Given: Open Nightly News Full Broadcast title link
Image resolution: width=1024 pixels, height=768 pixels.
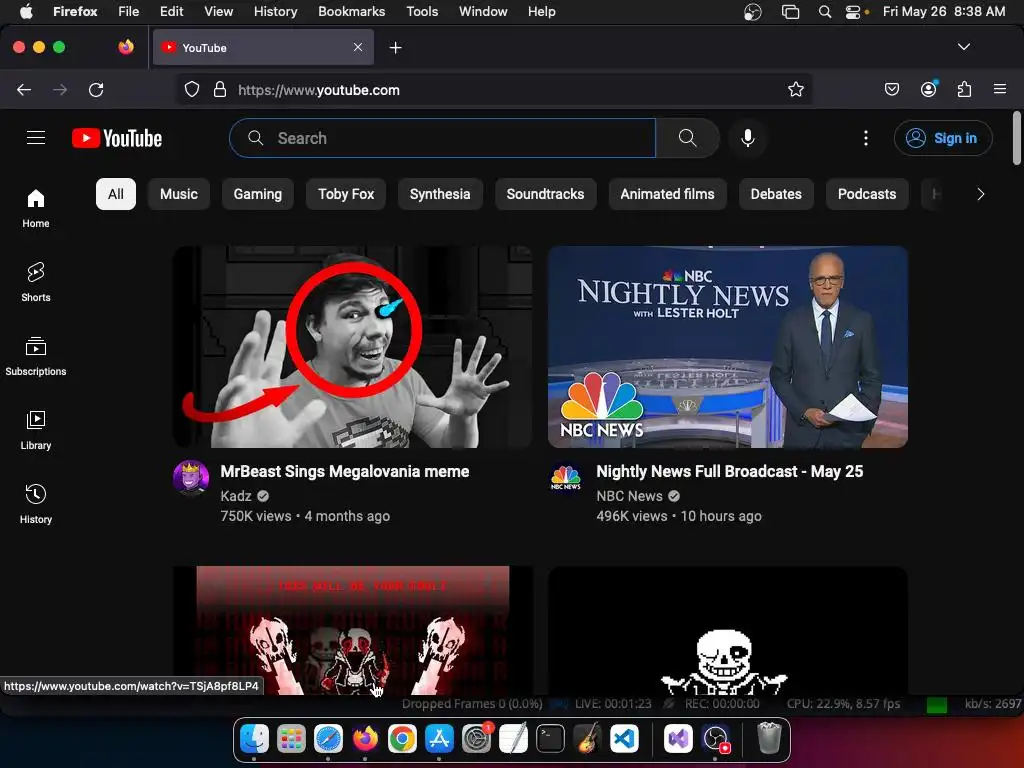Looking at the screenshot, I should pyautogui.click(x=729, y=472).
